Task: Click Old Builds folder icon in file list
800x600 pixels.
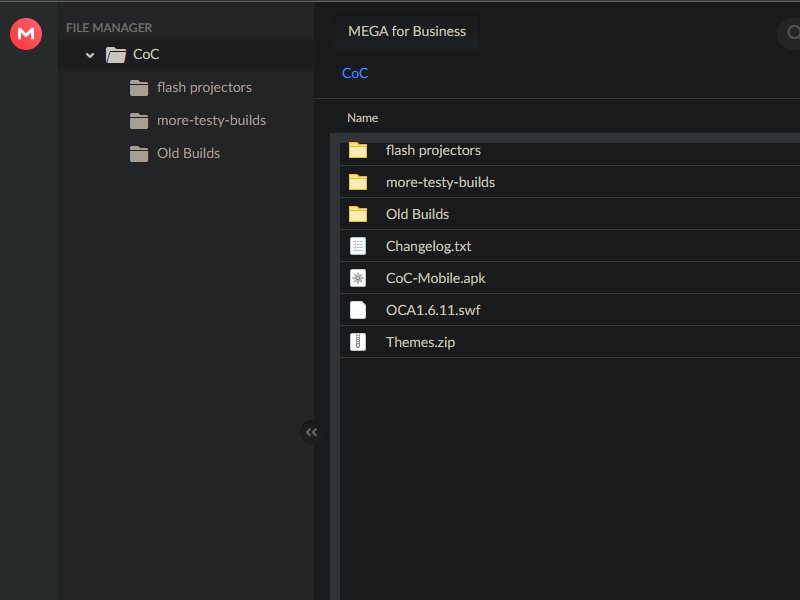Action: 358,214
